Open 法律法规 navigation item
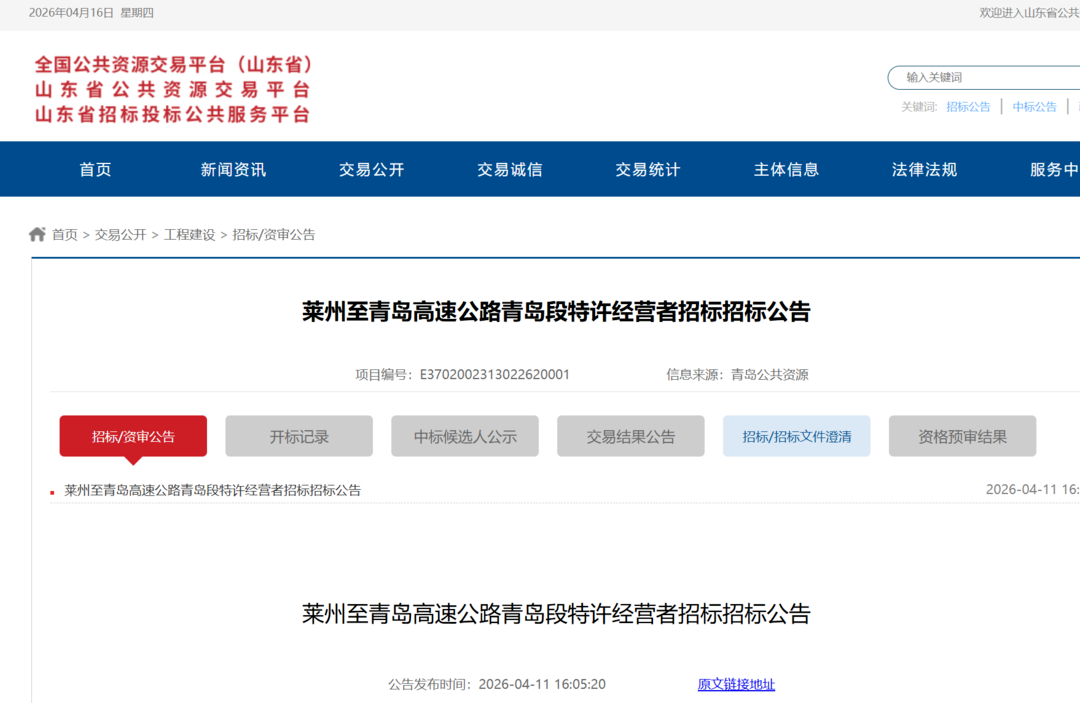The width and height of the screenshot is (1080, 703). (924, 170)
